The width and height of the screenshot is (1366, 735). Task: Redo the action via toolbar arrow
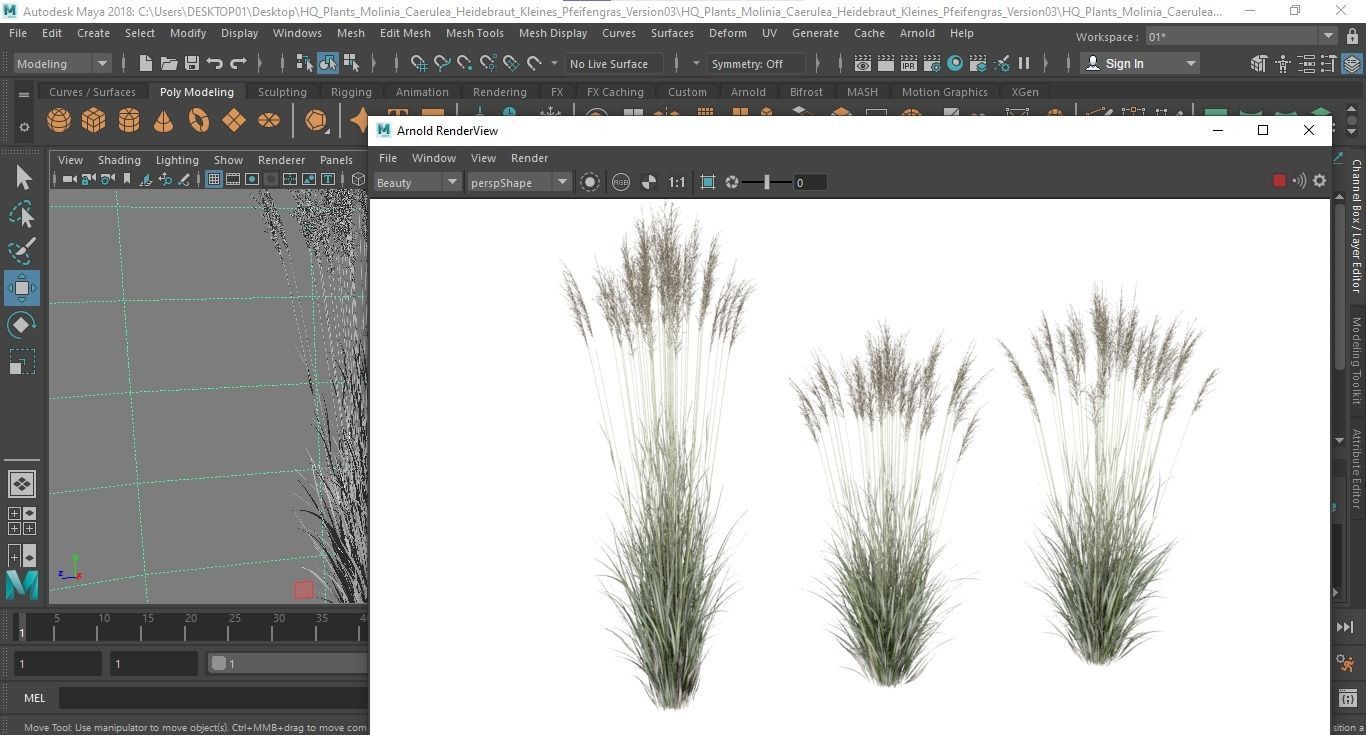pos(238,63)
